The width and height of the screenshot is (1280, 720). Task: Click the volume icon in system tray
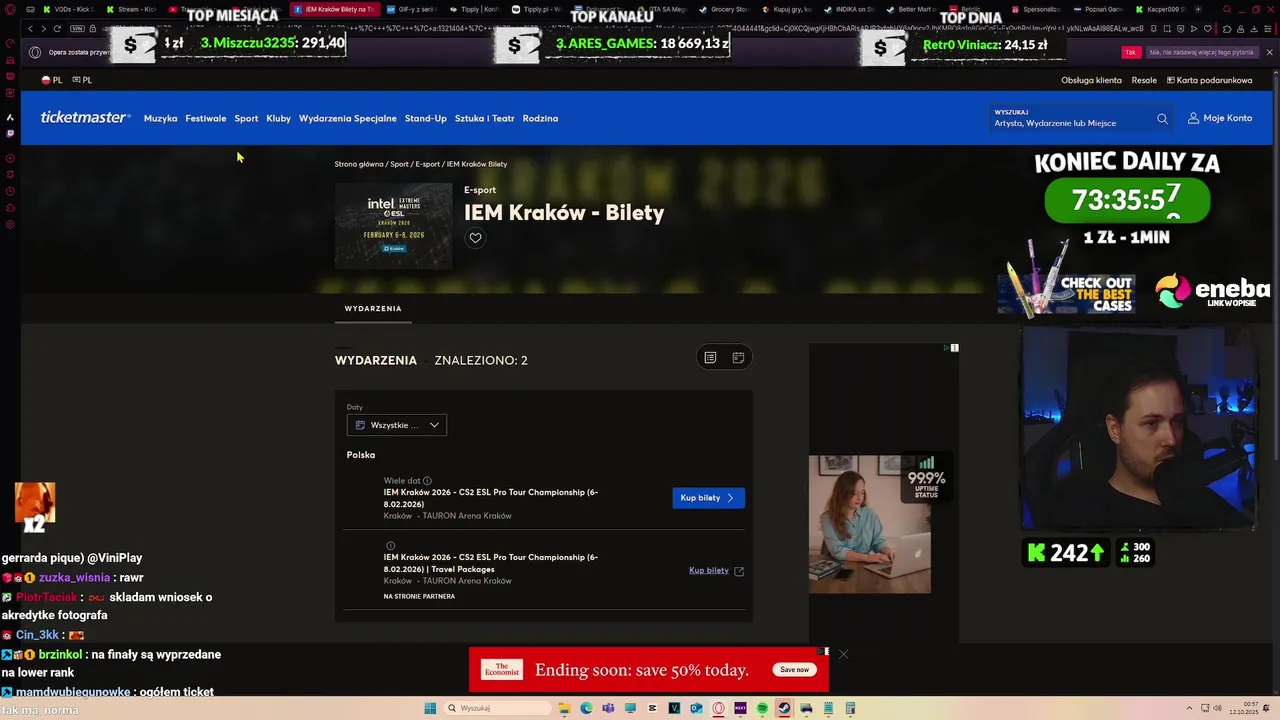tap(1217, 708)
